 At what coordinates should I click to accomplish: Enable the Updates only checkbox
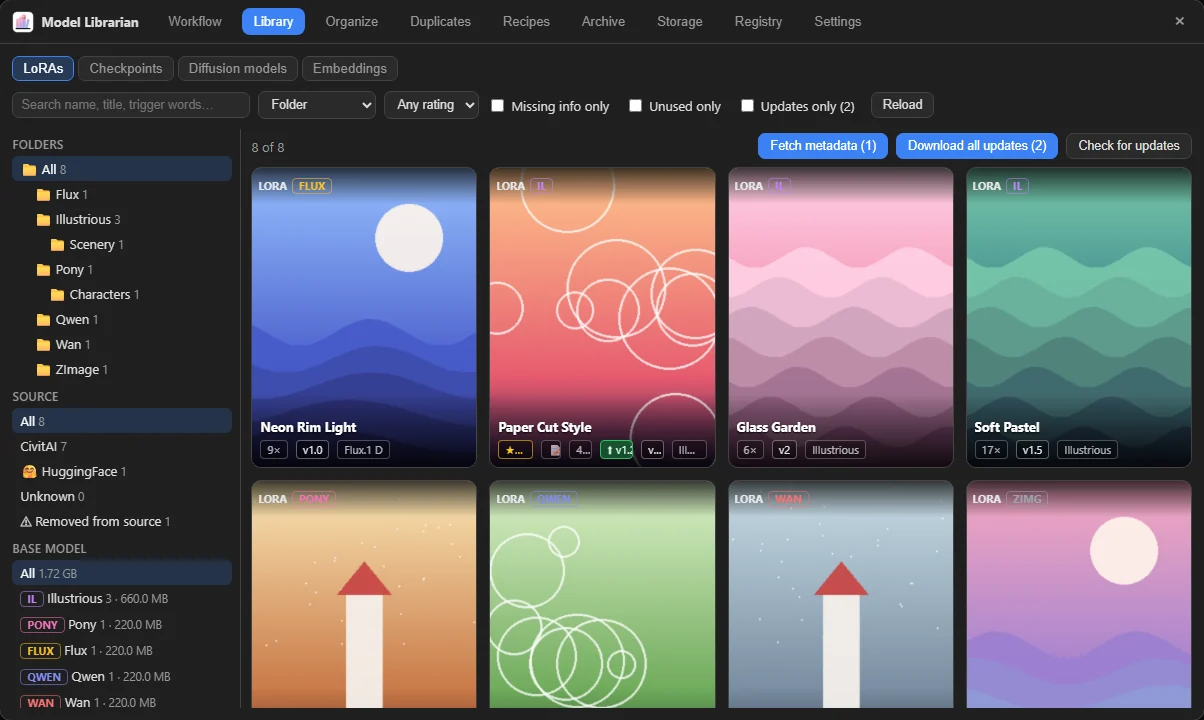coord(747,106)
